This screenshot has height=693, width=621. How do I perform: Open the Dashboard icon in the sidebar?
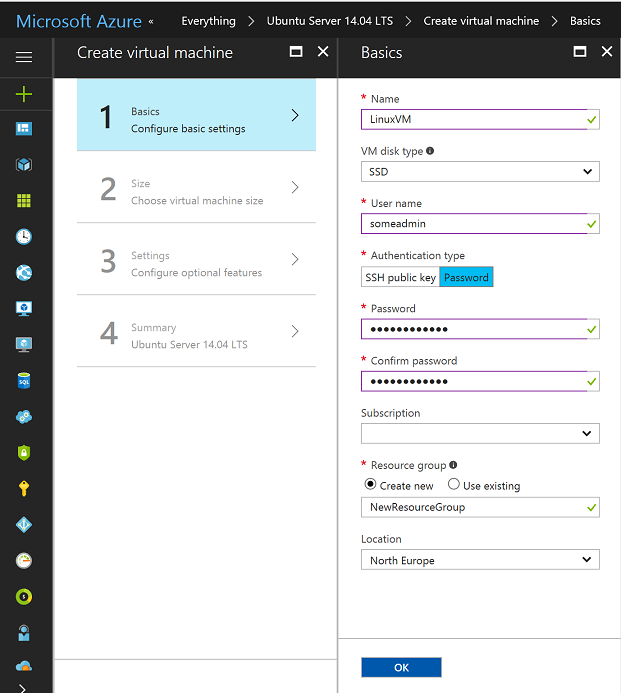pyautogui.click(x=24, y=129)
